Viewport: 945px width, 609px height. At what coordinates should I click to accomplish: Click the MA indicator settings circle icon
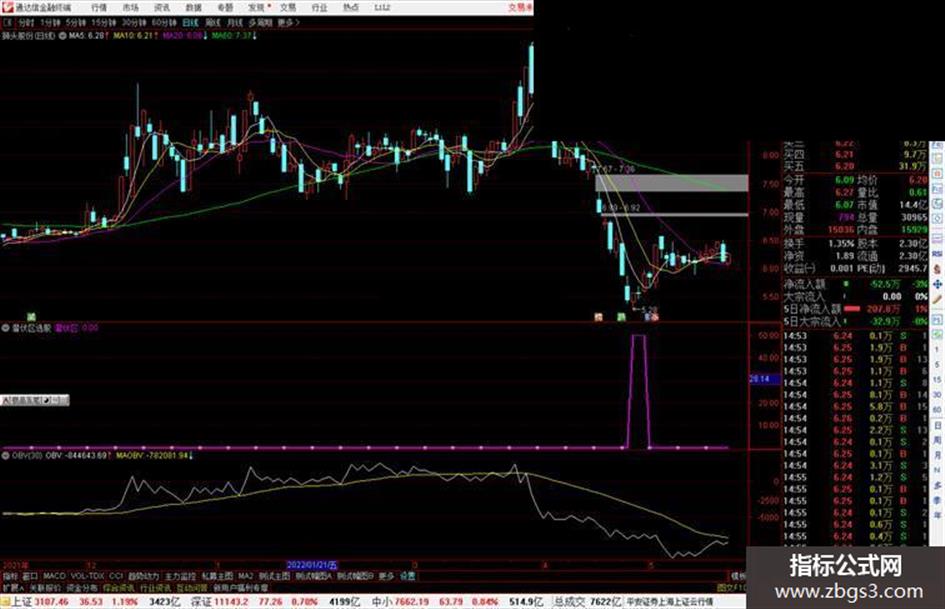coord(62,36)
